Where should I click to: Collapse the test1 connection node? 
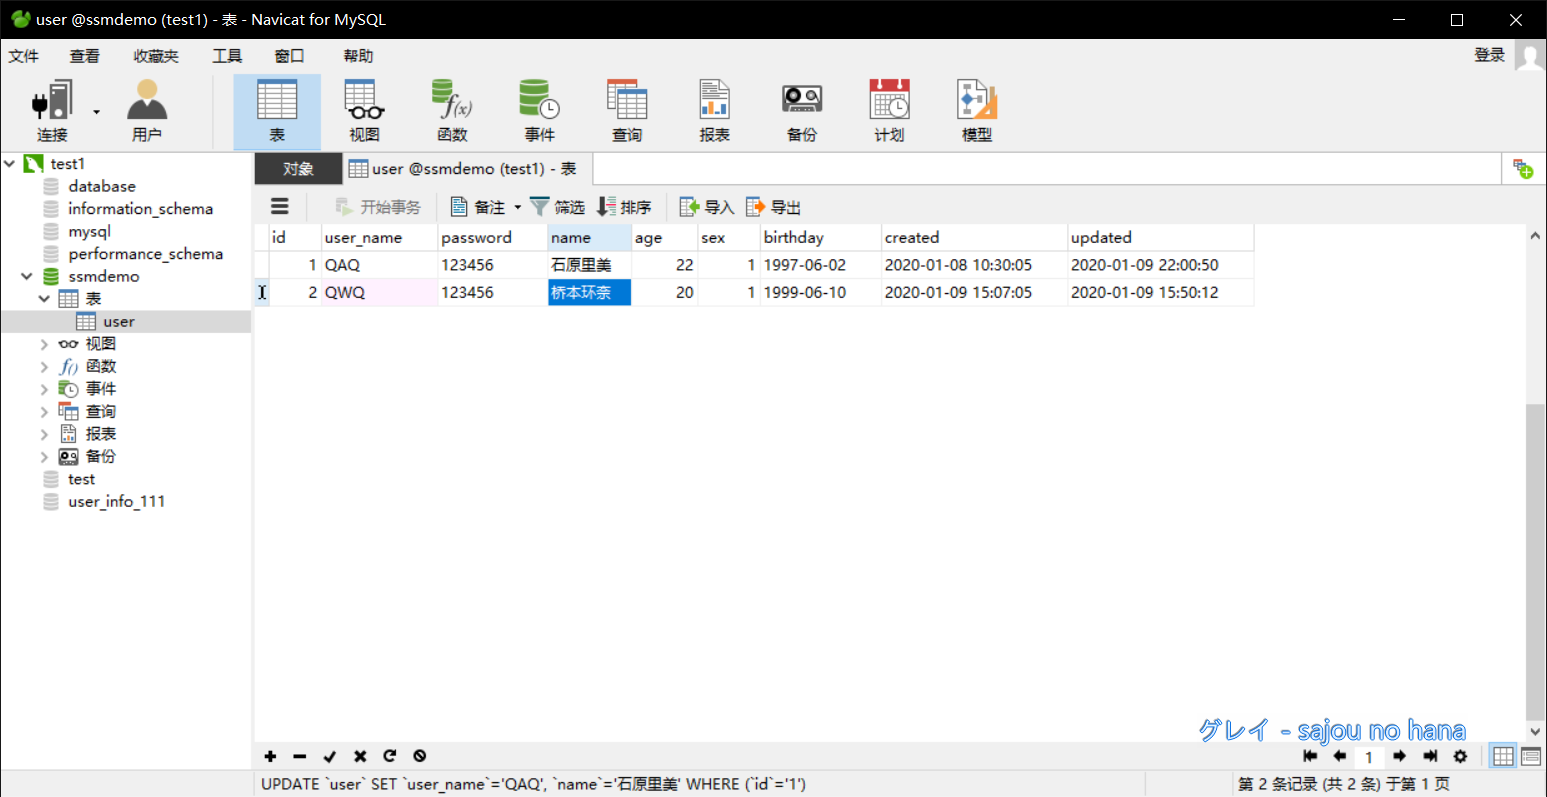coord(10,163)
